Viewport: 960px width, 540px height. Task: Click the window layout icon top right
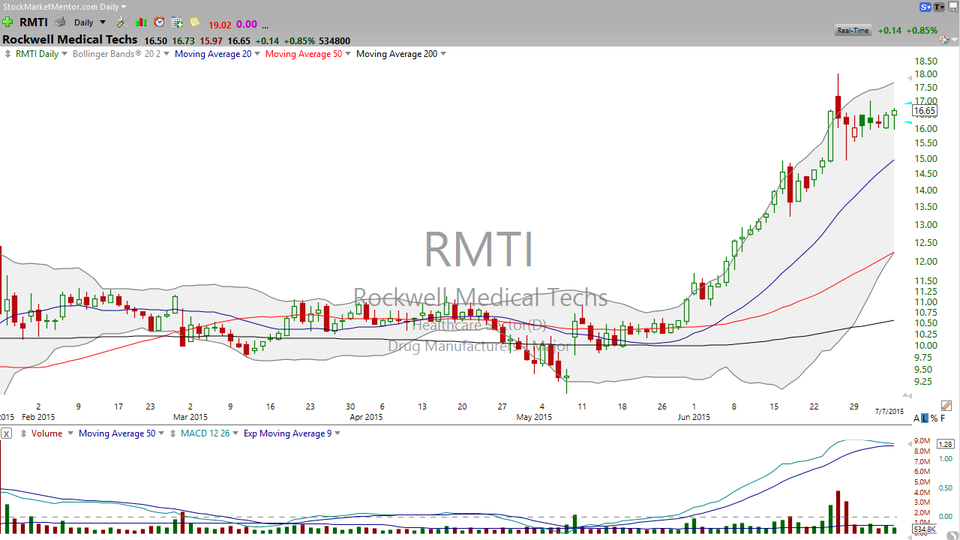tap(952, 7)
